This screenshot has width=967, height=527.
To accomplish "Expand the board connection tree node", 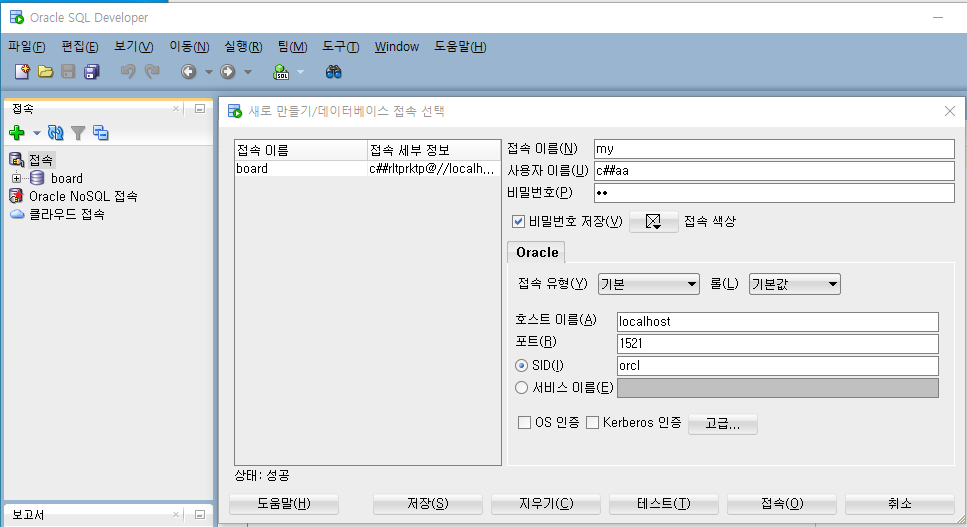I will tap(17, 178).
